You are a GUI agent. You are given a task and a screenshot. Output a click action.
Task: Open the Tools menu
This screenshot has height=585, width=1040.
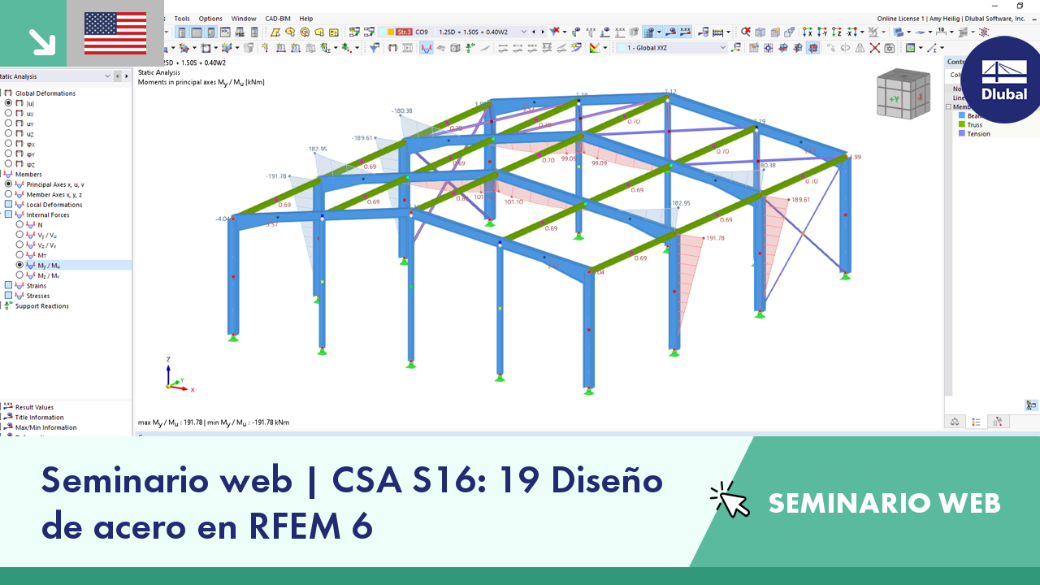click(x=182, y=19)
